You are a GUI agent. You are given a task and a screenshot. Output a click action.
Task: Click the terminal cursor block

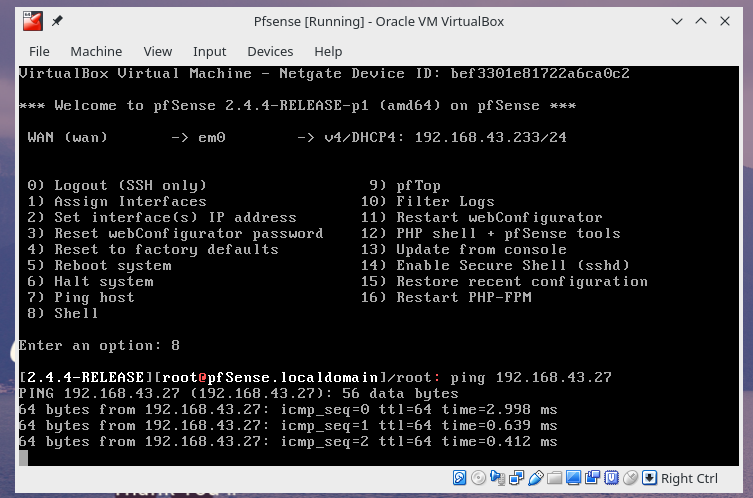(x=23, y=458)
